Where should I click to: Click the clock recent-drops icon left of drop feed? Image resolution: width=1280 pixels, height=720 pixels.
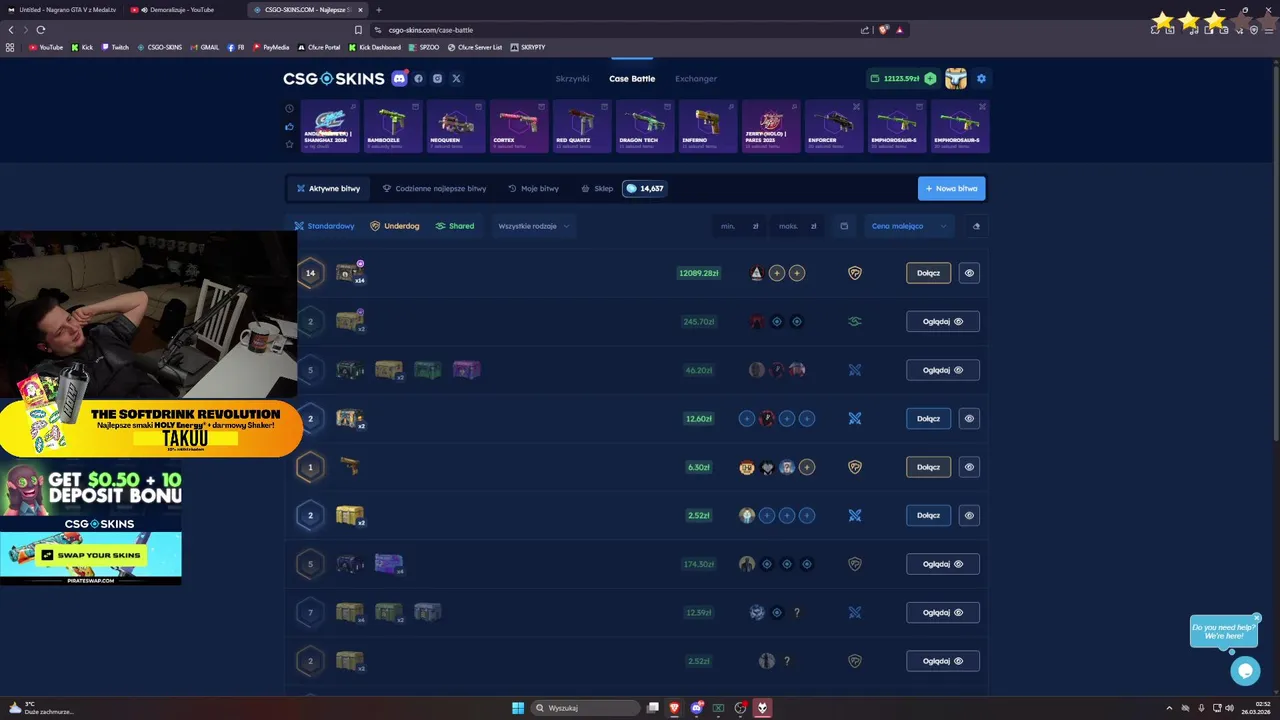point(289,108)
